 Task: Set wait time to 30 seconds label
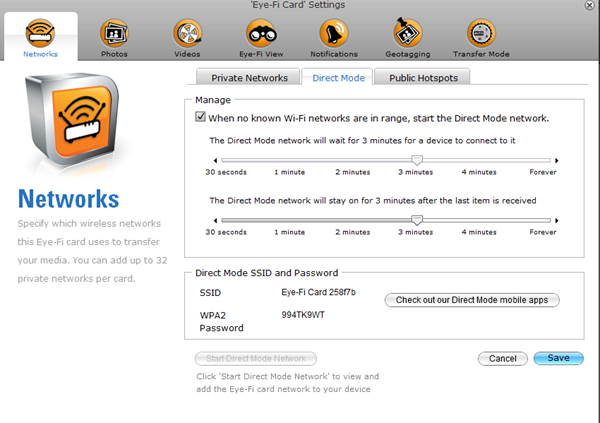pyautogui.click(x=226, y=172)
